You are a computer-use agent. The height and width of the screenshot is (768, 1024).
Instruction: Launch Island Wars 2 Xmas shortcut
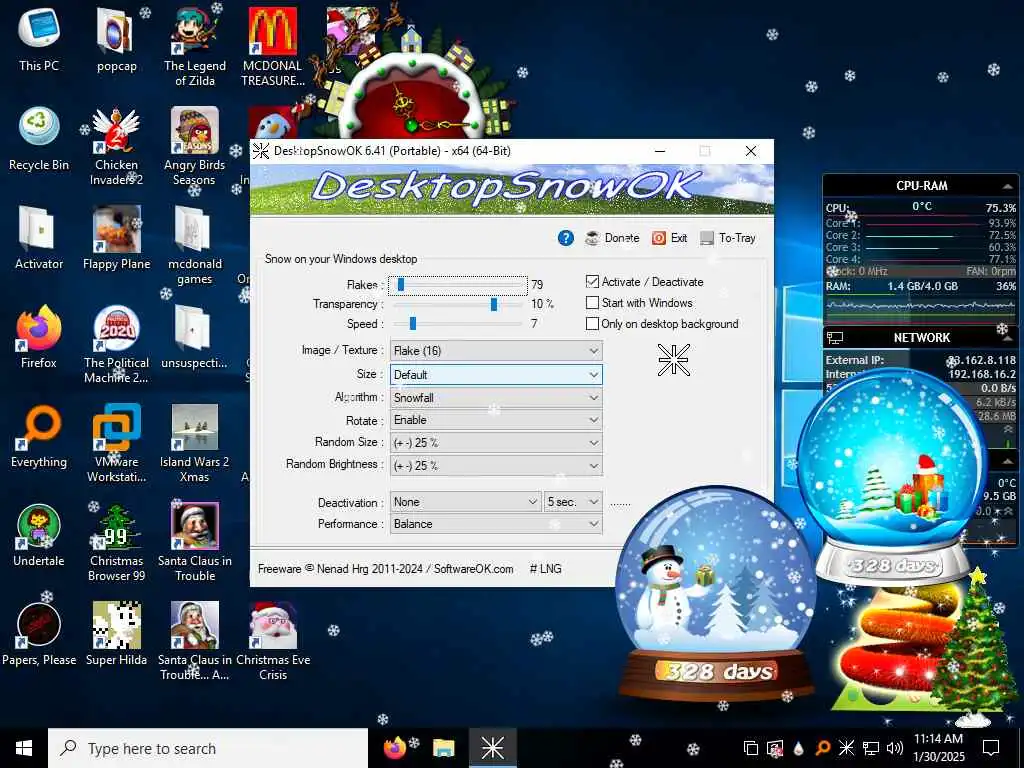195,443
